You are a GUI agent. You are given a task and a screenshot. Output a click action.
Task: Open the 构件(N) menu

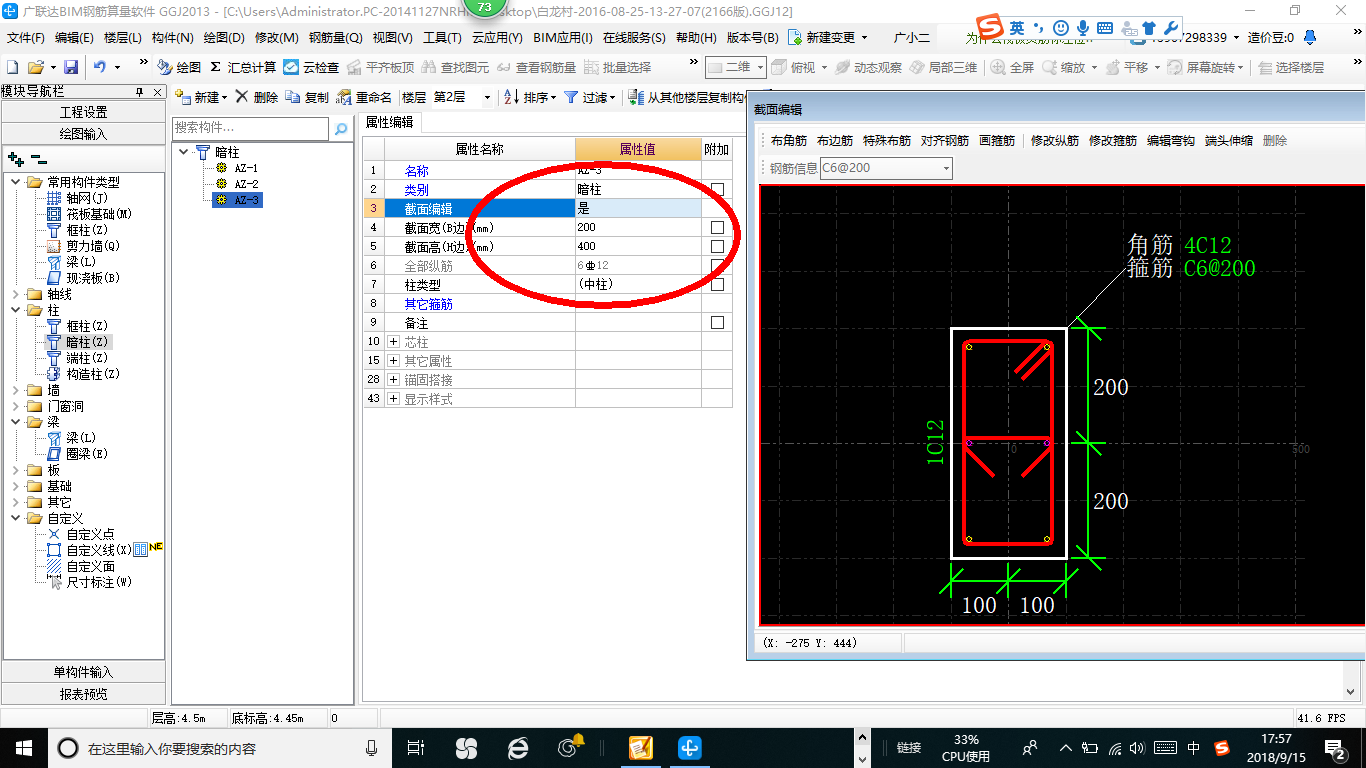coord(172,38)
